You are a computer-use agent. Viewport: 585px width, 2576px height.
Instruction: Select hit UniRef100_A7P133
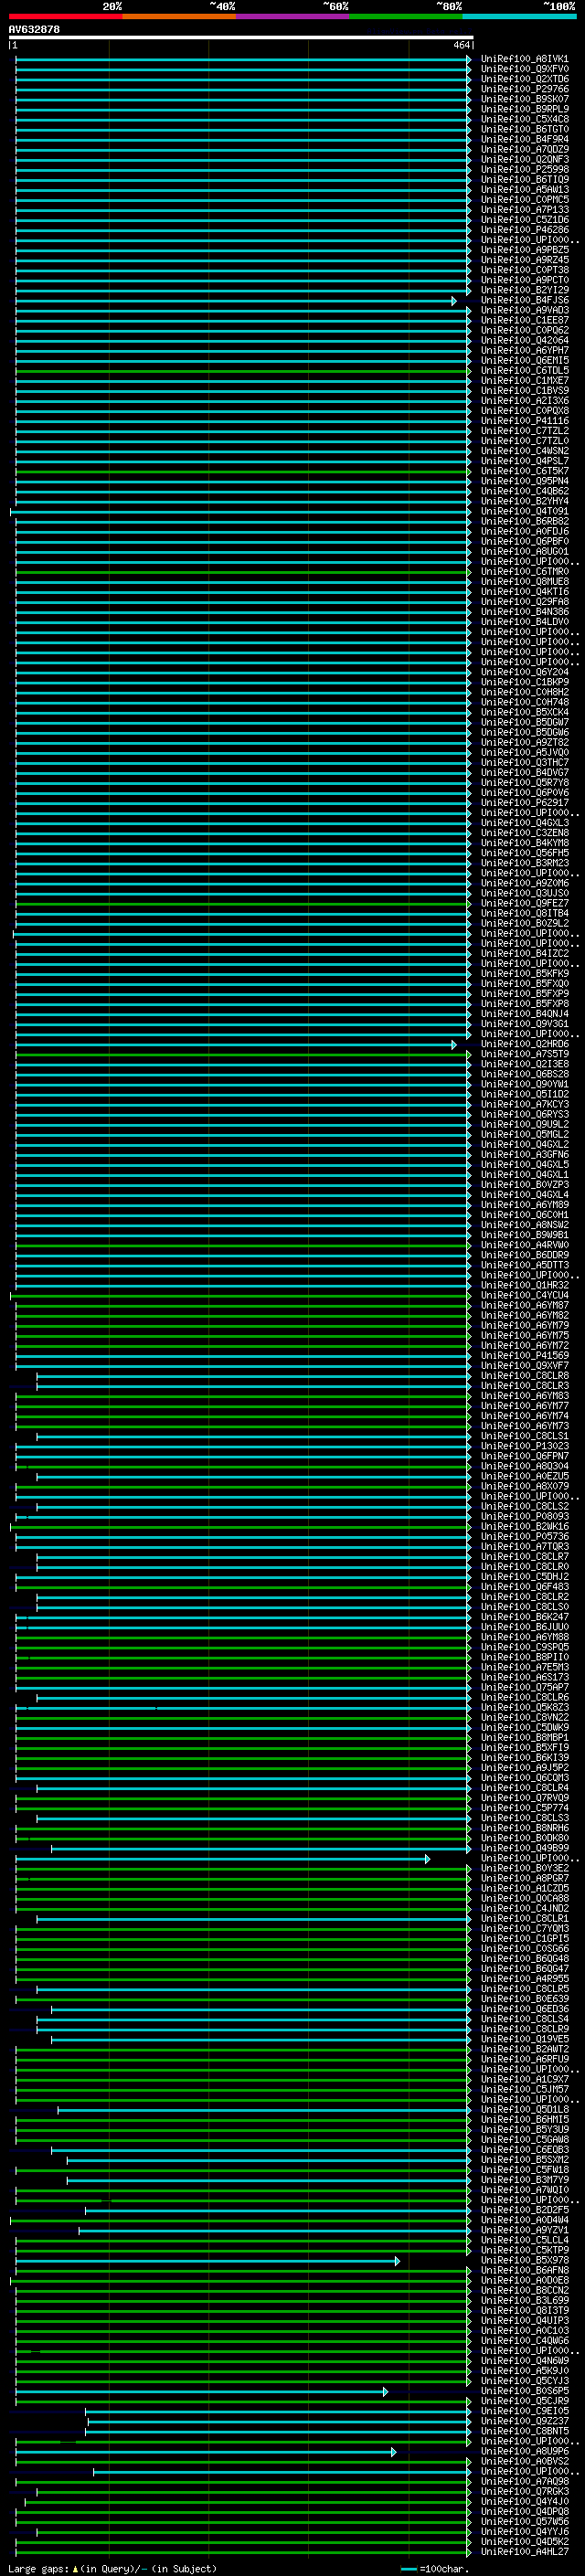pyautogui.click(x=524, y=209)
